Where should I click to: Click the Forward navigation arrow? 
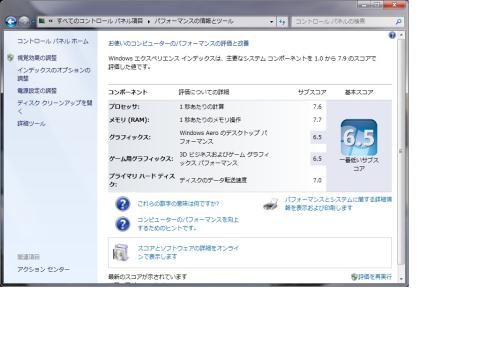pyautogui.click(x=24, y=22)
